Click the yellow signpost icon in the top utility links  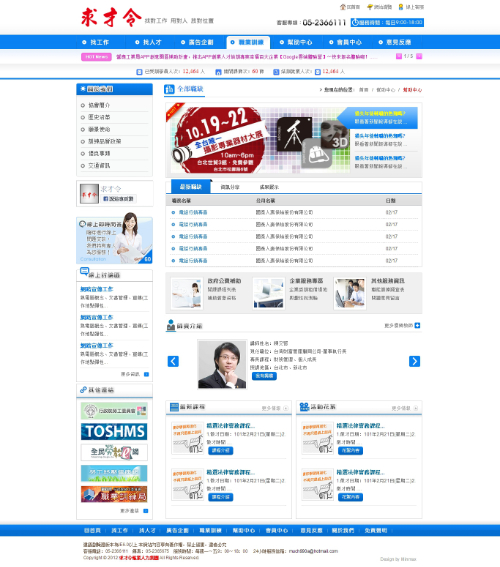coord(370,7)
